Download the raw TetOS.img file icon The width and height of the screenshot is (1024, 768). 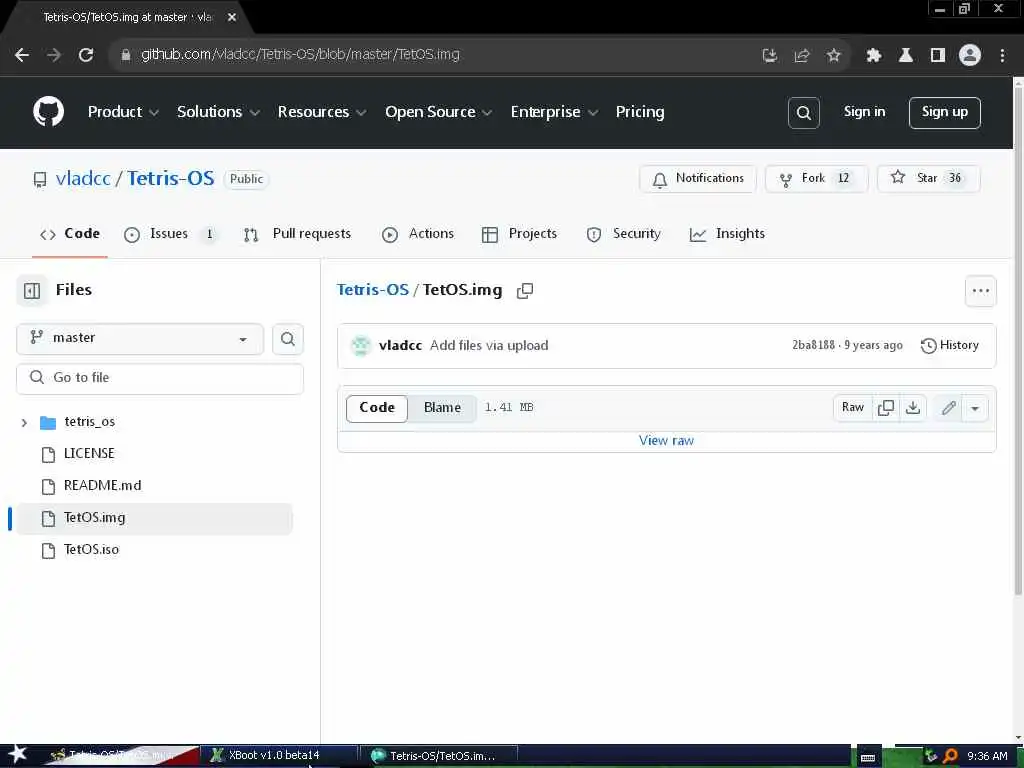(x=913, y=408)
